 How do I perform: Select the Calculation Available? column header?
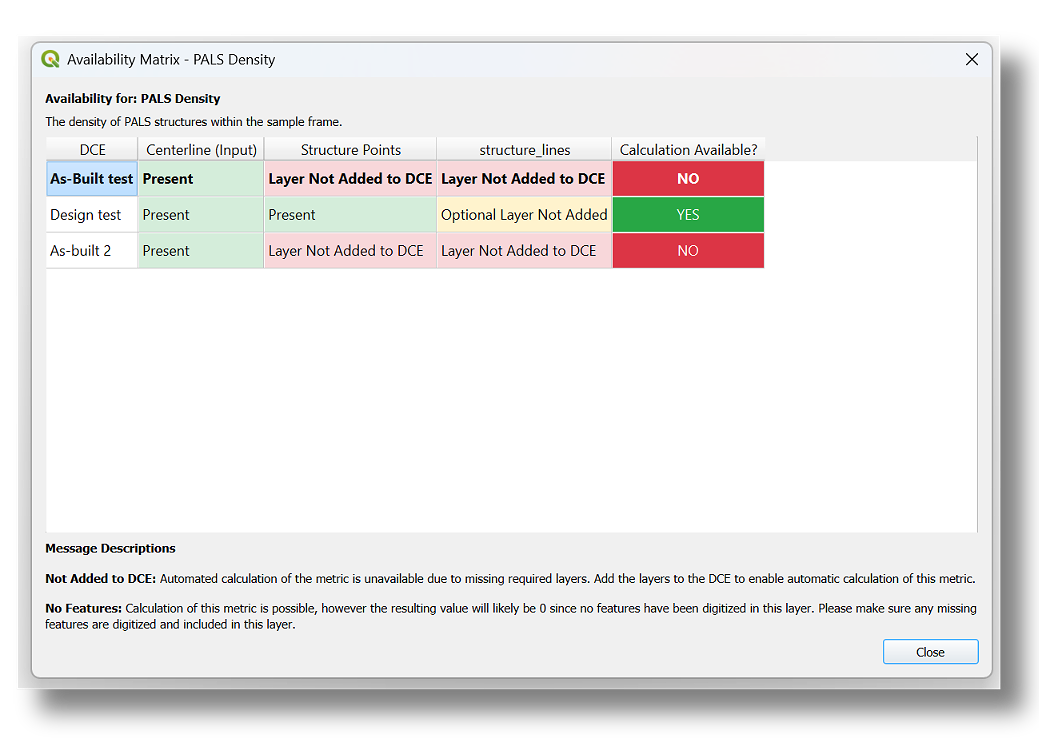[688, 150]
